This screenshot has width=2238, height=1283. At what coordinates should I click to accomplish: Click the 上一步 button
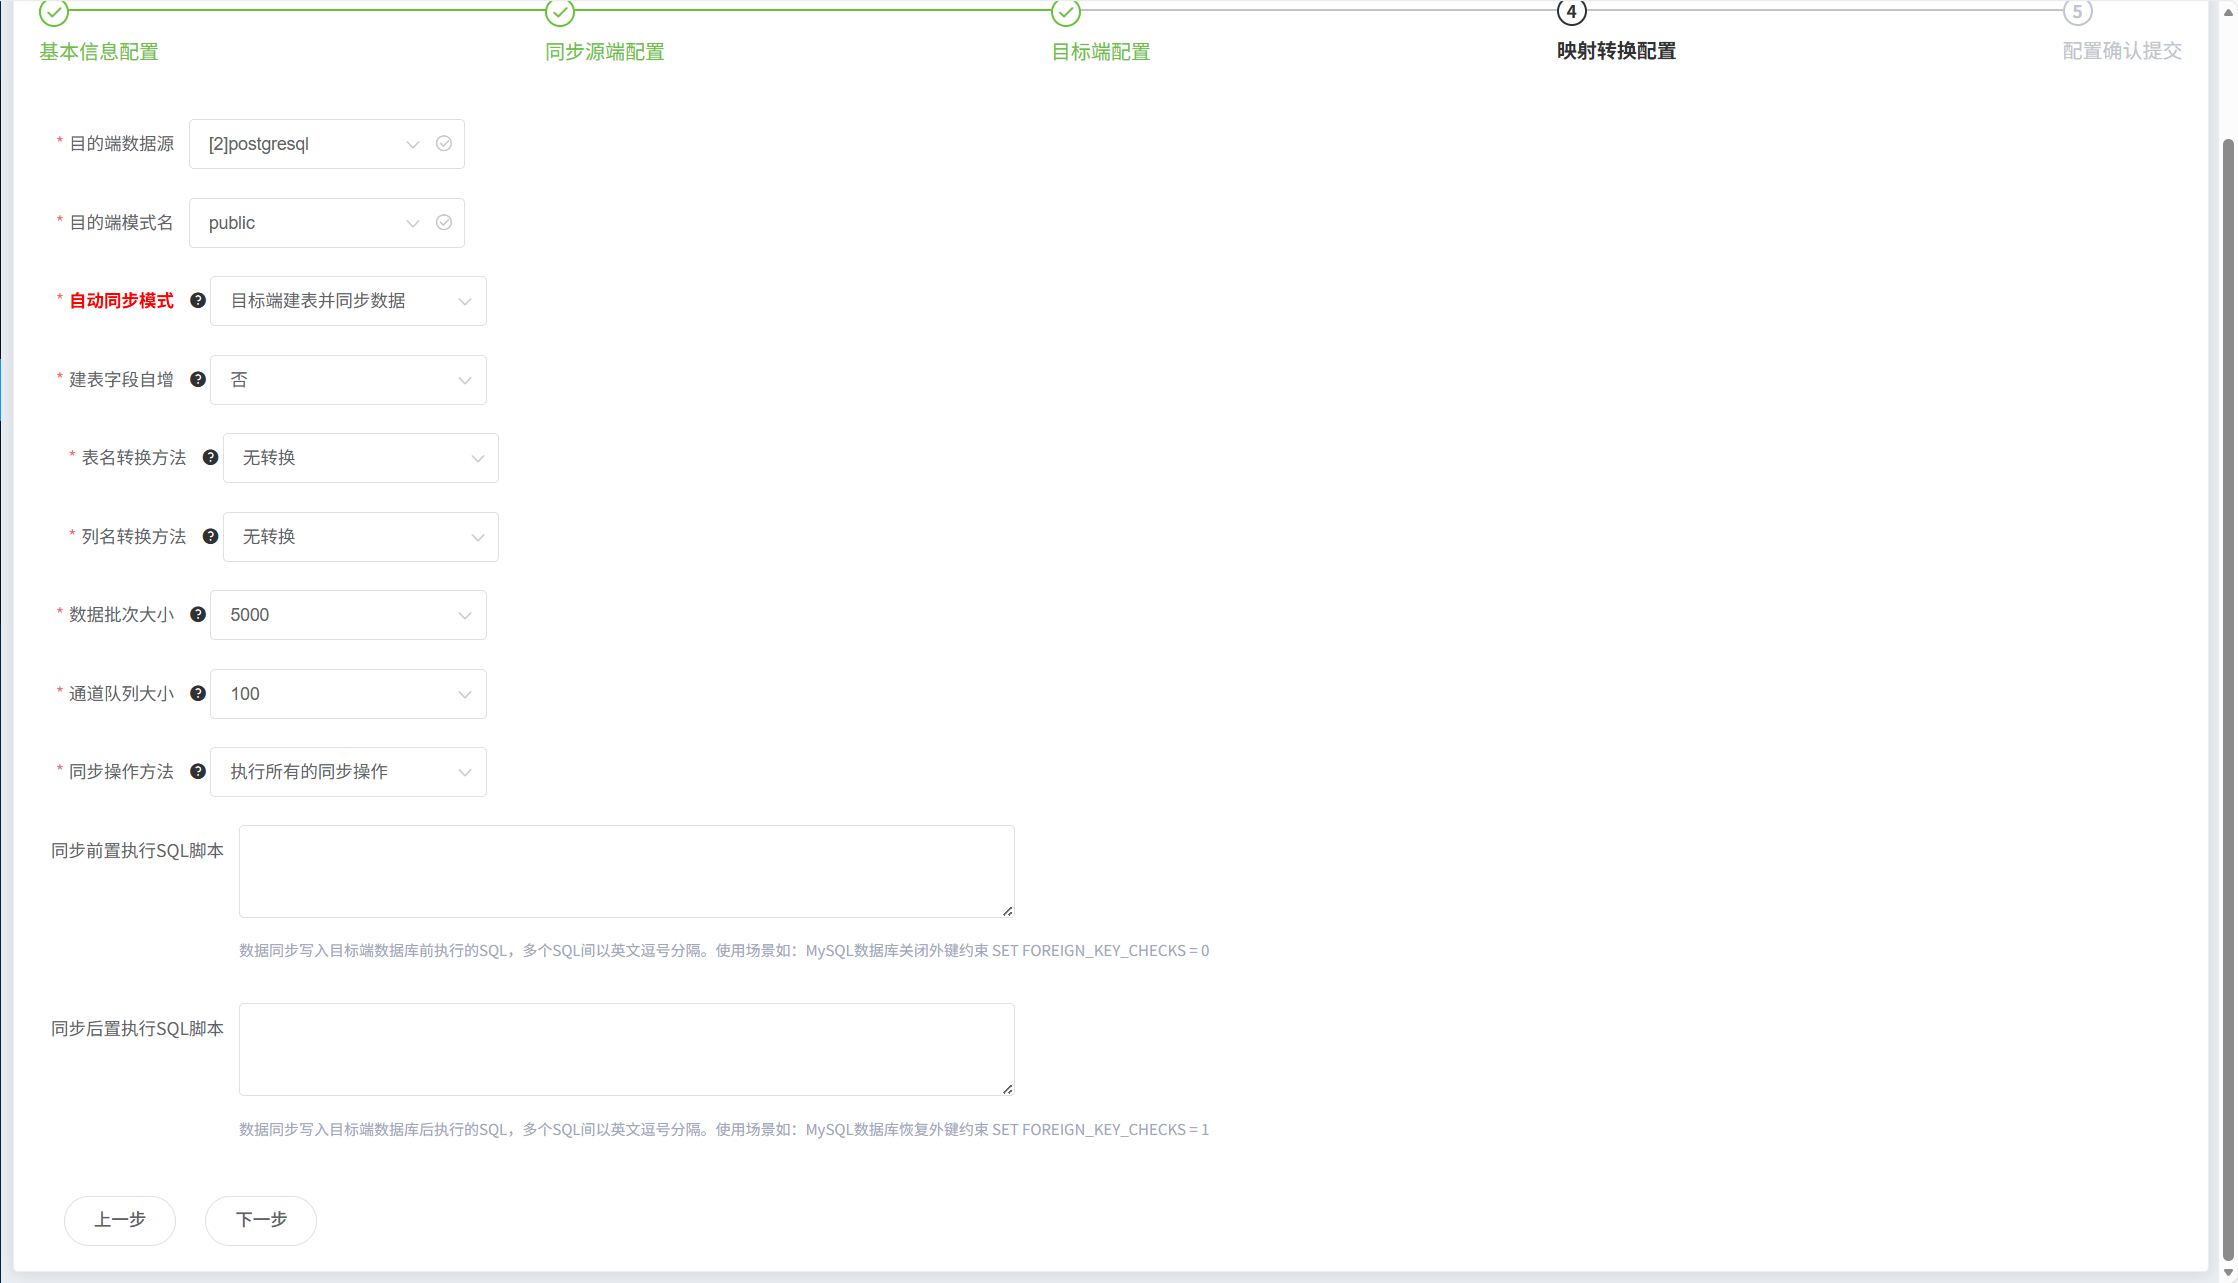click(120, 1220)
